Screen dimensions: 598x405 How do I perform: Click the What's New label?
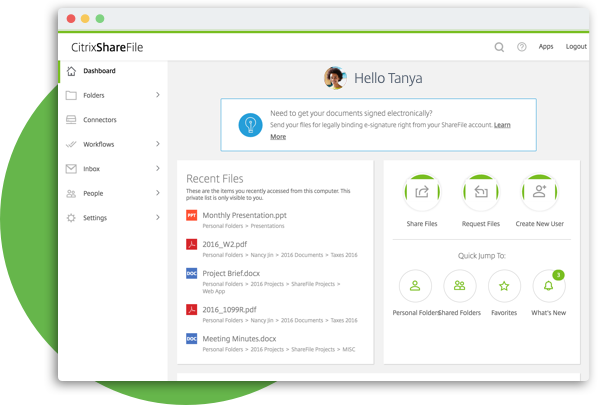coord(548,313)
